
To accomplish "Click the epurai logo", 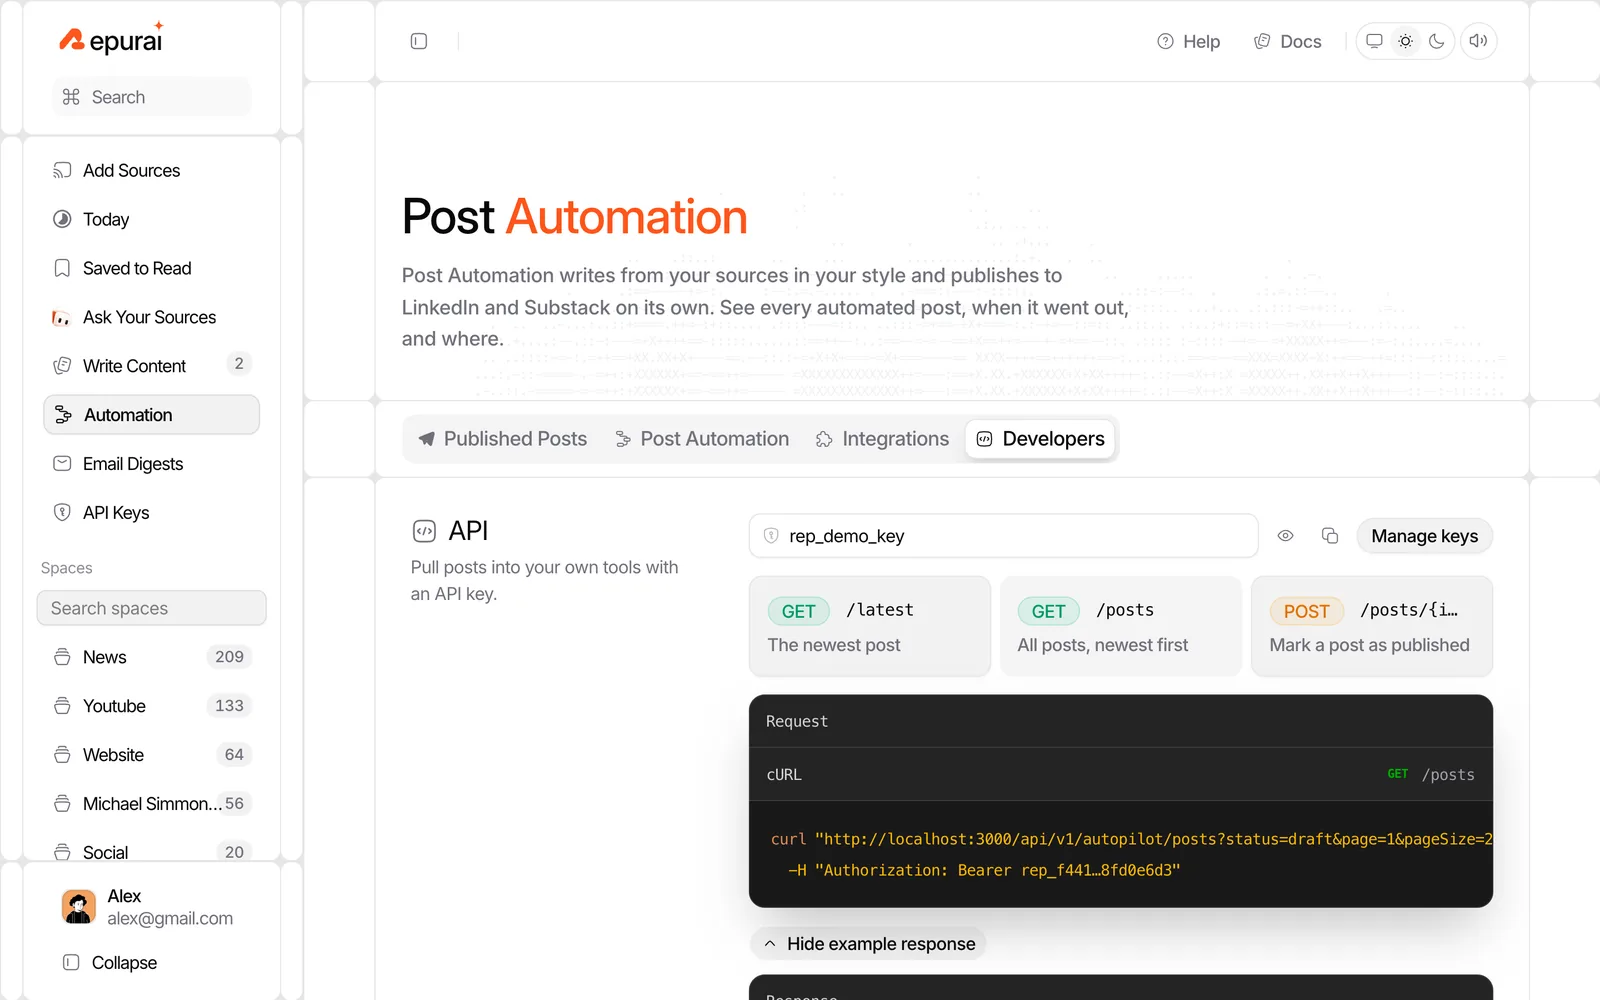I will coord(111,40).
